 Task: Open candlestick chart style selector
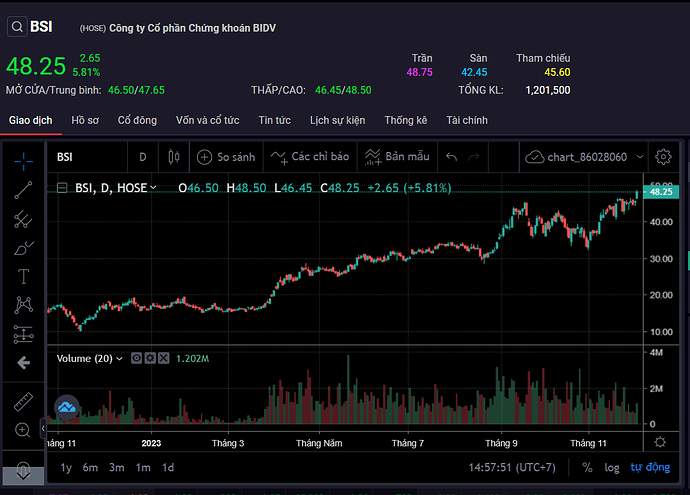click(x=174, y=157)
